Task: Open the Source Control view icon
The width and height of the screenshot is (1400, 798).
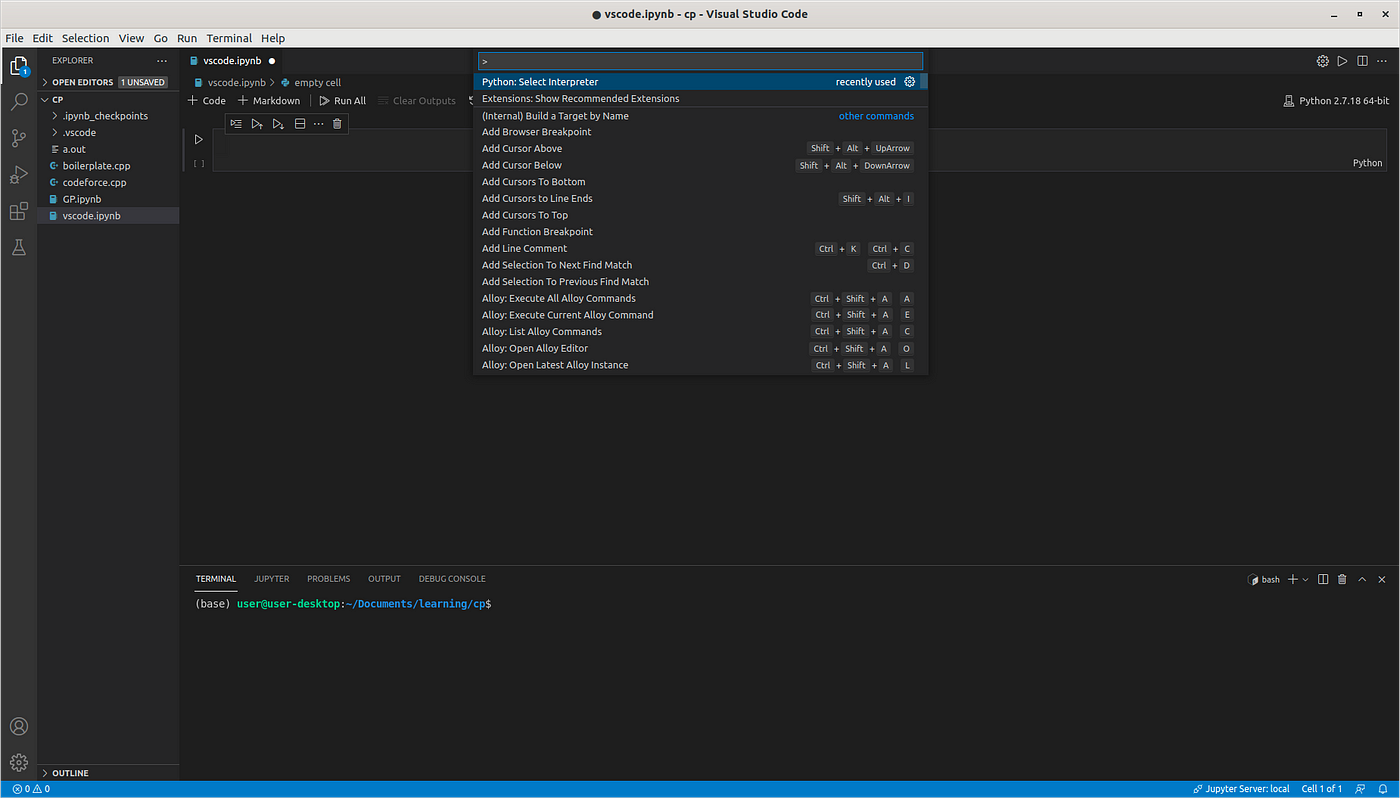Action: (x=19, y=138)
